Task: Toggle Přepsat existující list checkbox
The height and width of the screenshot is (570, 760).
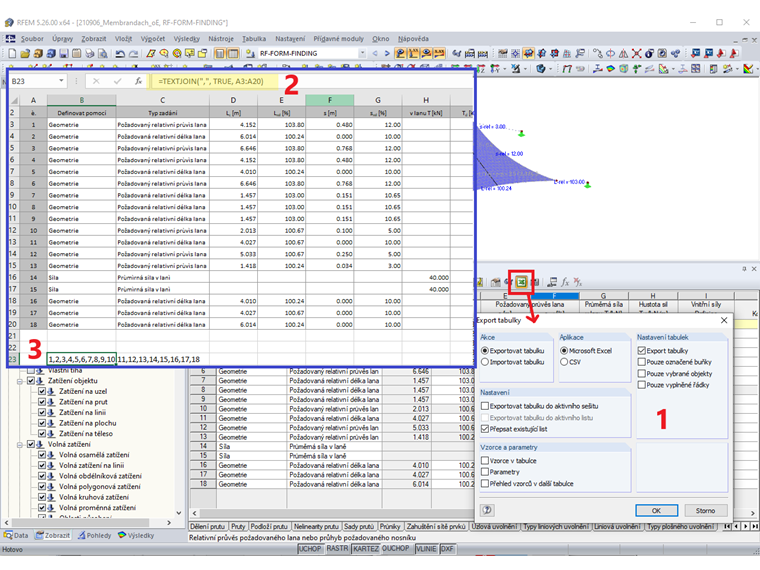Action: [485, 429]
